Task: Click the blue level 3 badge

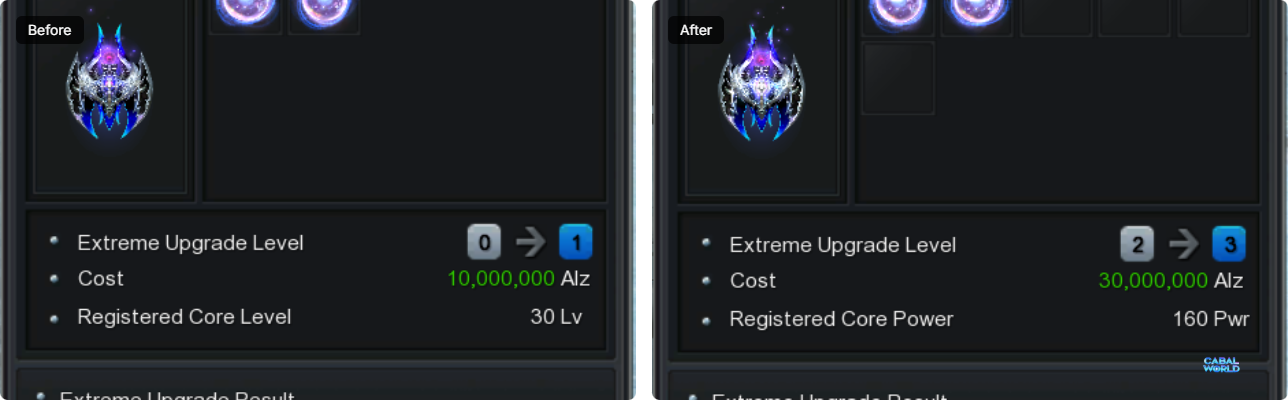Action: click(1229, 244)
